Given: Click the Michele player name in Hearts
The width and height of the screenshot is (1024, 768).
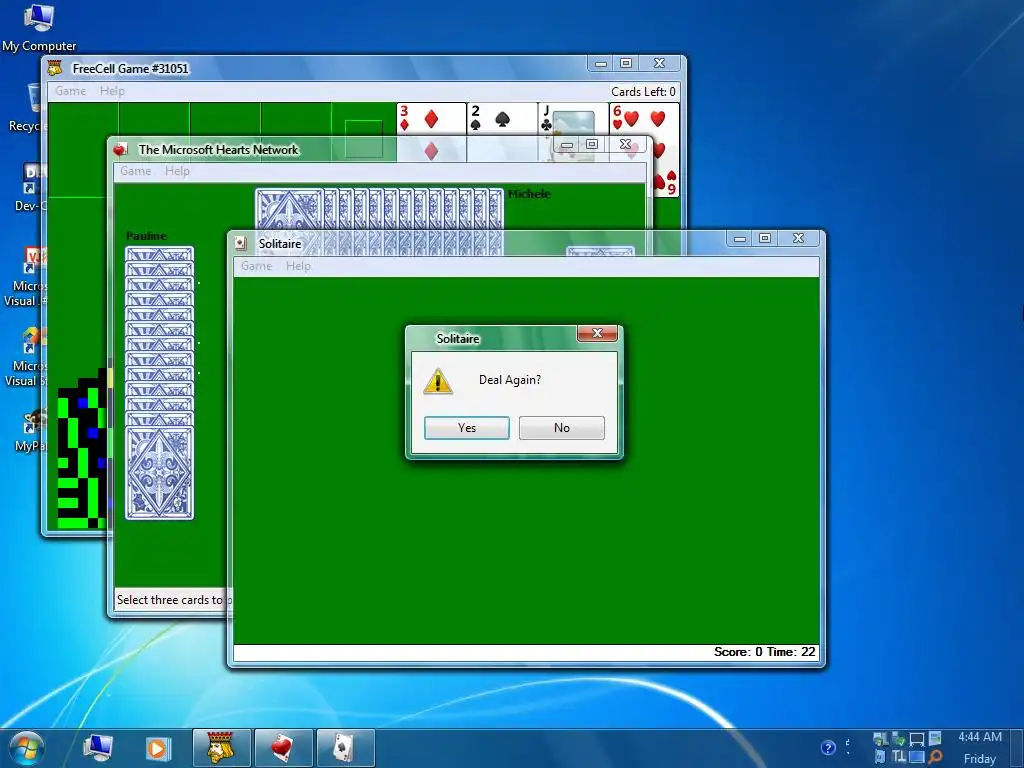Looking at the screenshot, I should pos(529,194).
